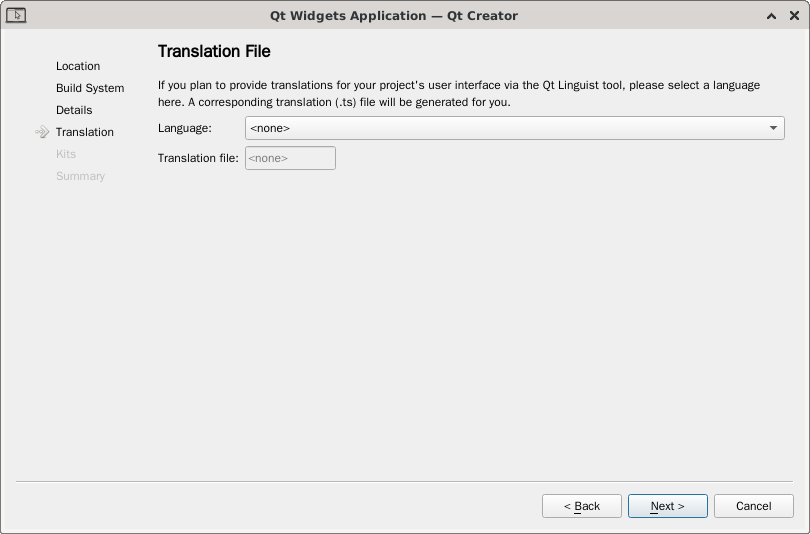Open the window menu icon in title bar
Image resolution: width=810 pixels, height=534 pixels.
pos(16,15)
